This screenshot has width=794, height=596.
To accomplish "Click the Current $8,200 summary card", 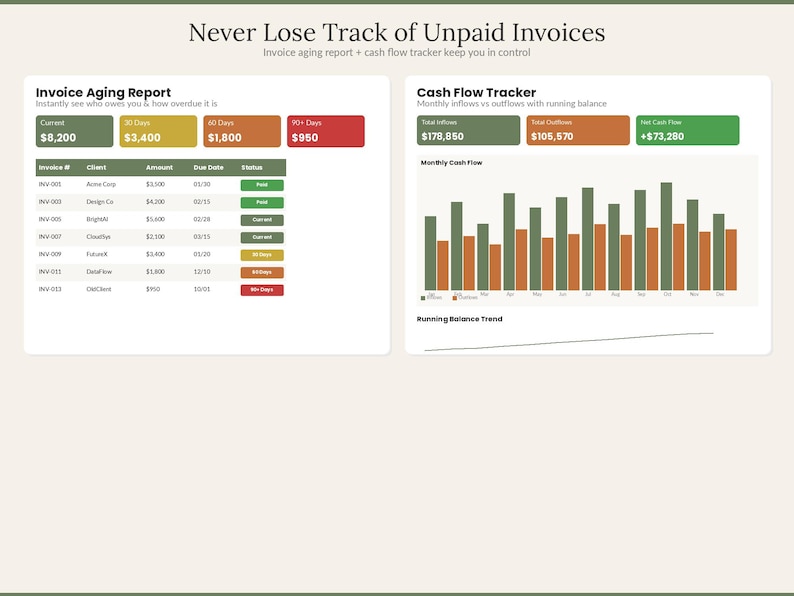I will pyautogui.click(x=74, y=131).
